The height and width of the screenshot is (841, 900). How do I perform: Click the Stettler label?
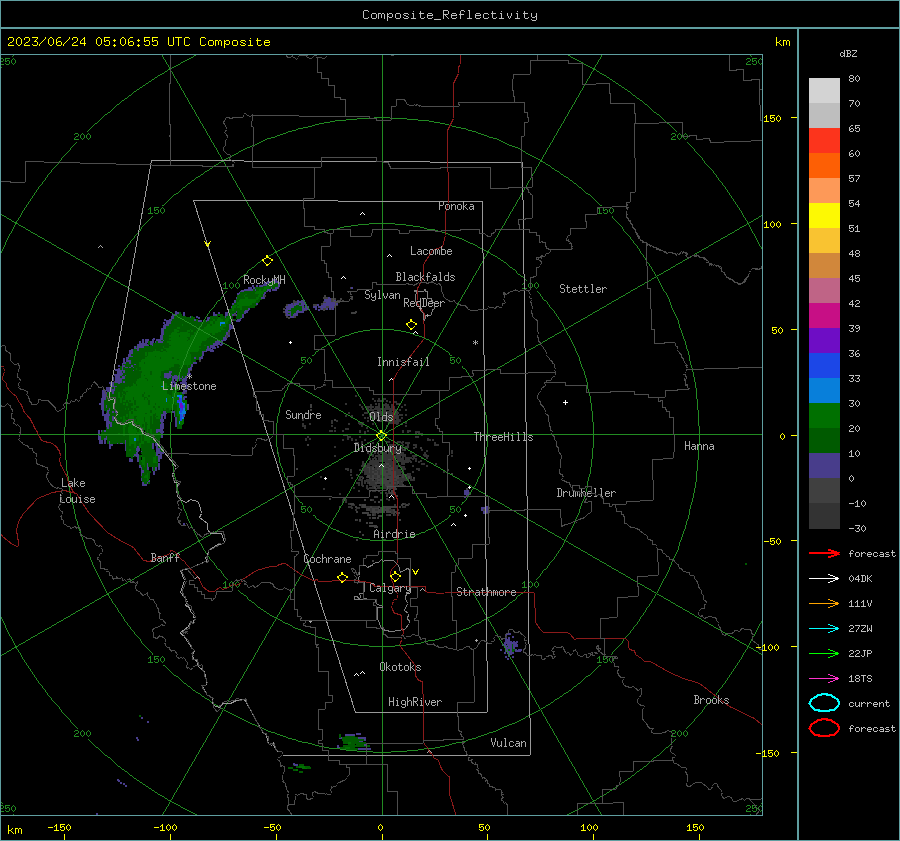pos(583,289)
